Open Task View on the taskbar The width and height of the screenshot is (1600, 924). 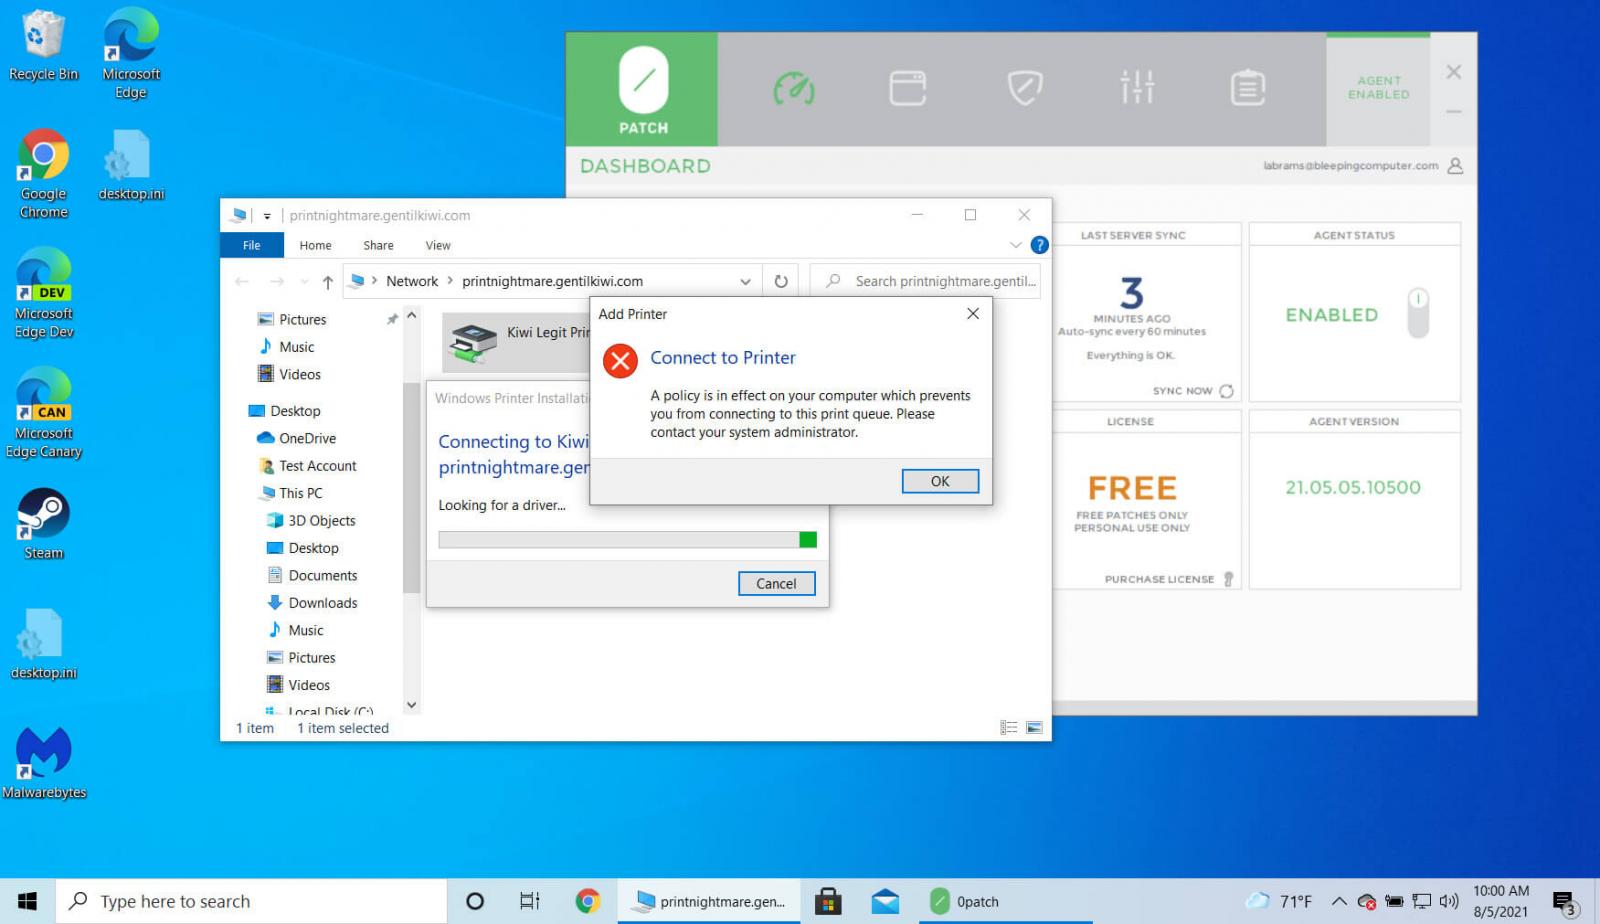(530, 901)
